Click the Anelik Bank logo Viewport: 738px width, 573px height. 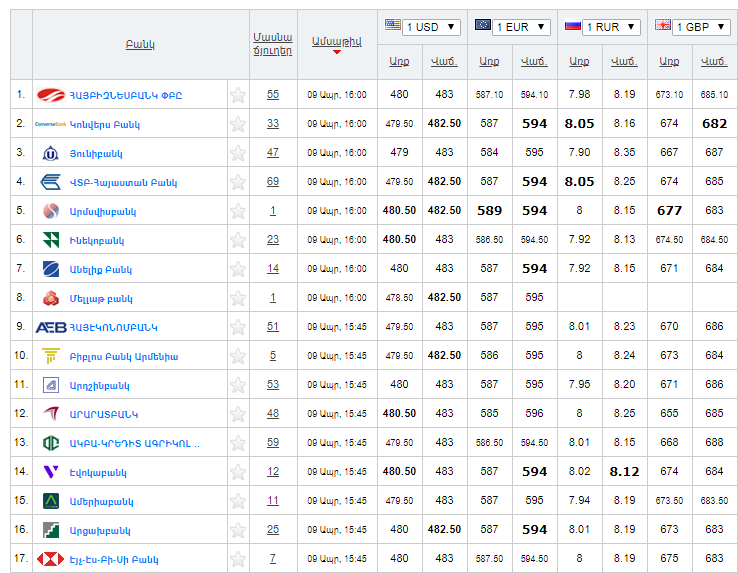51,269
